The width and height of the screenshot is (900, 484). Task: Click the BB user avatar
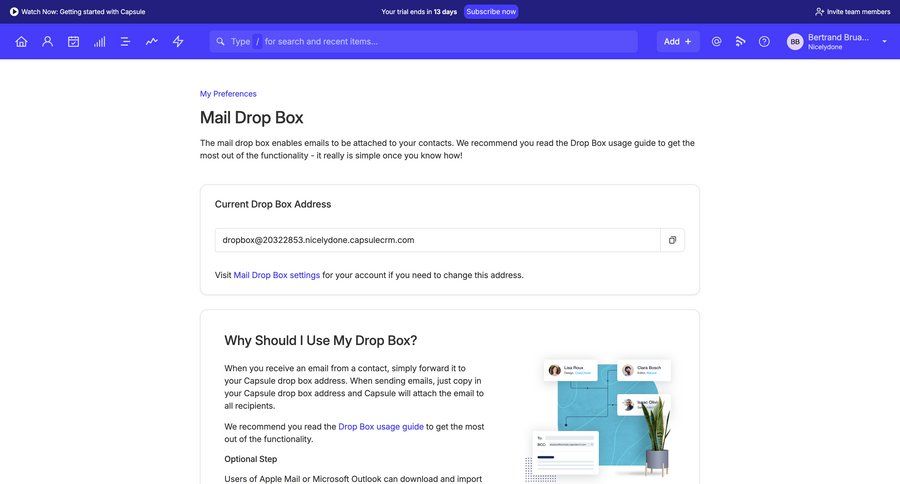coord(795,41)
